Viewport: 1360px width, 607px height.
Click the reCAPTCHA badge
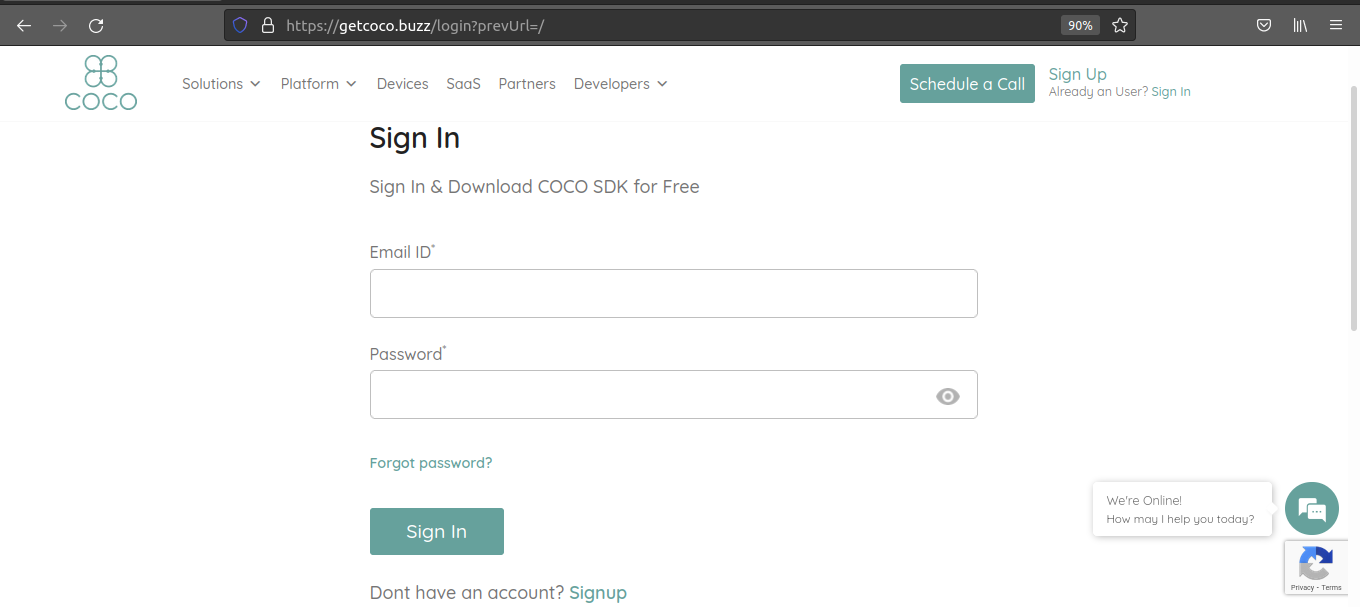pos(1317,568)
